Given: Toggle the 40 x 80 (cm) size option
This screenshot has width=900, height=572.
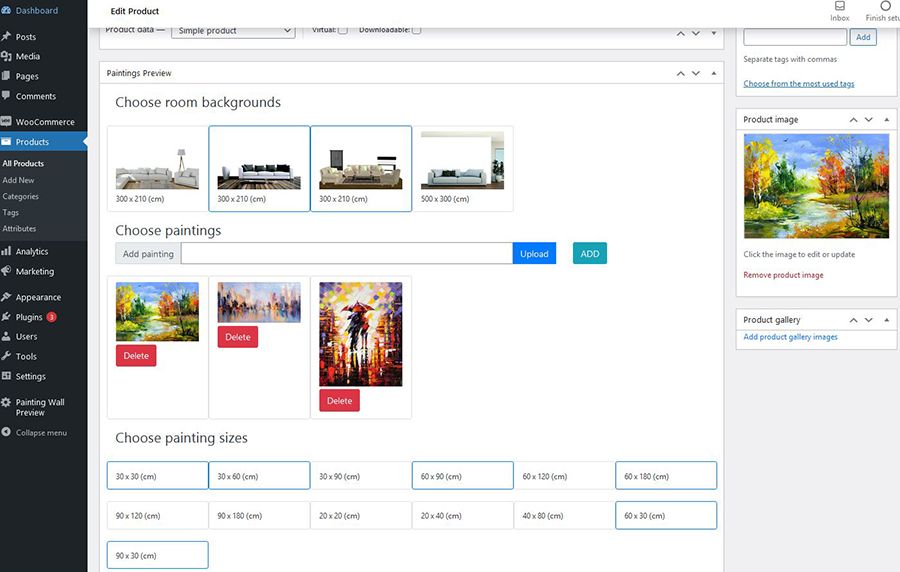Looking at the screenshot, I should point(564,516).
